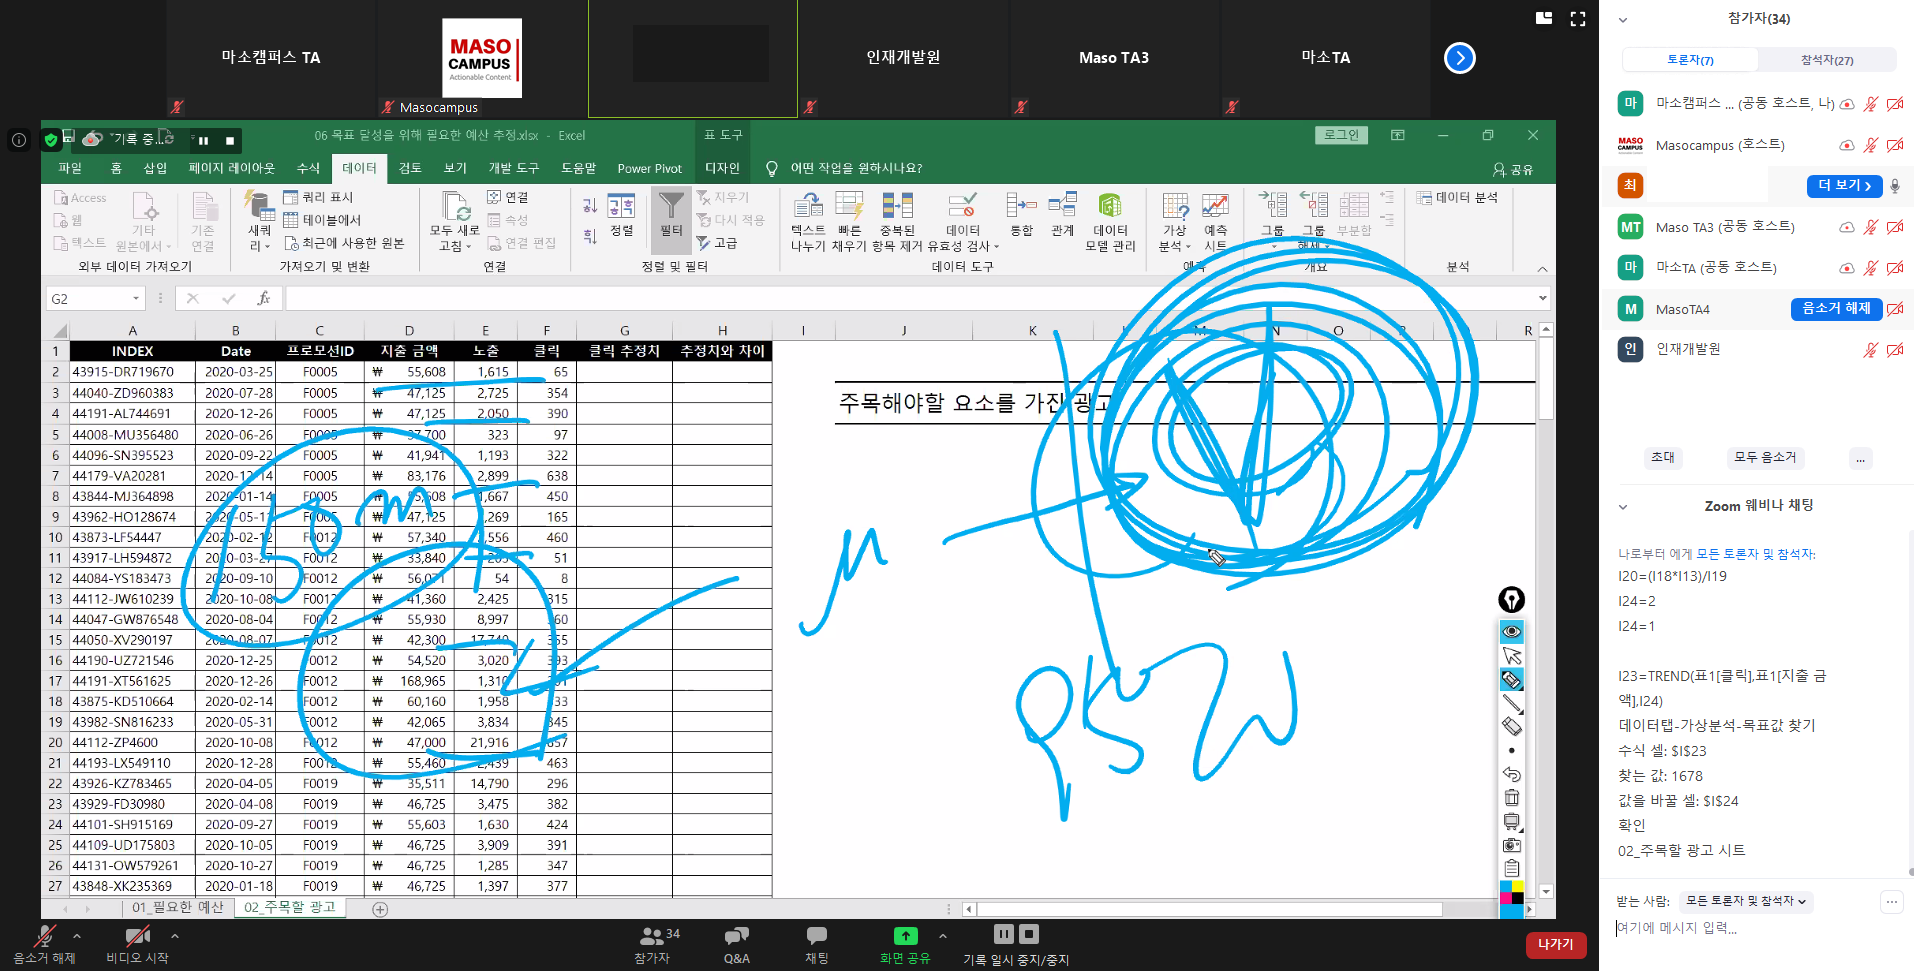Click the undo arrow in annotation toolbar
Viewport: 1914px width, 971px height.
click(1512, 774)
